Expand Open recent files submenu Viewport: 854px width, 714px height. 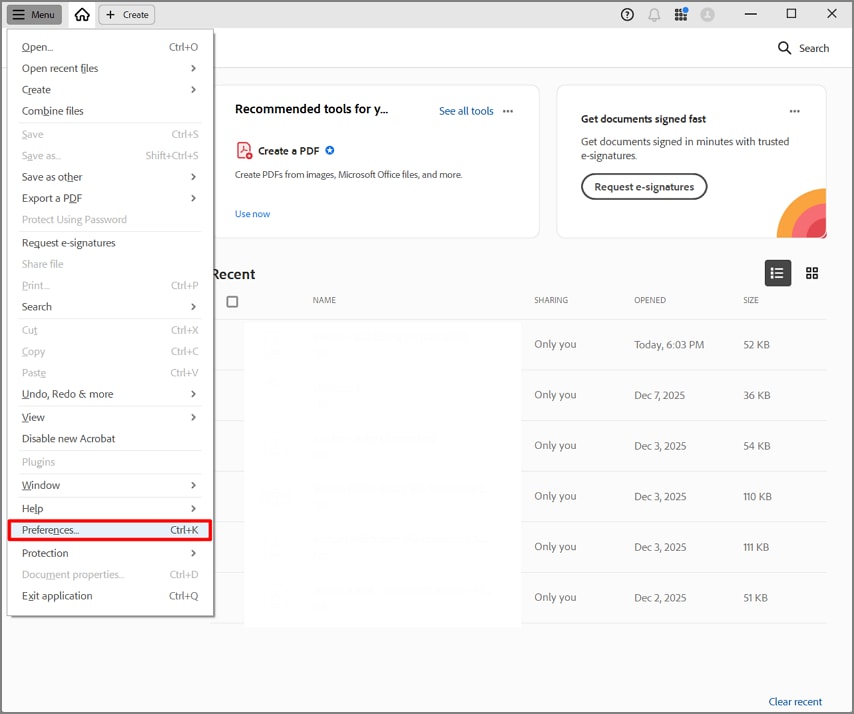[x=110, y=68]
